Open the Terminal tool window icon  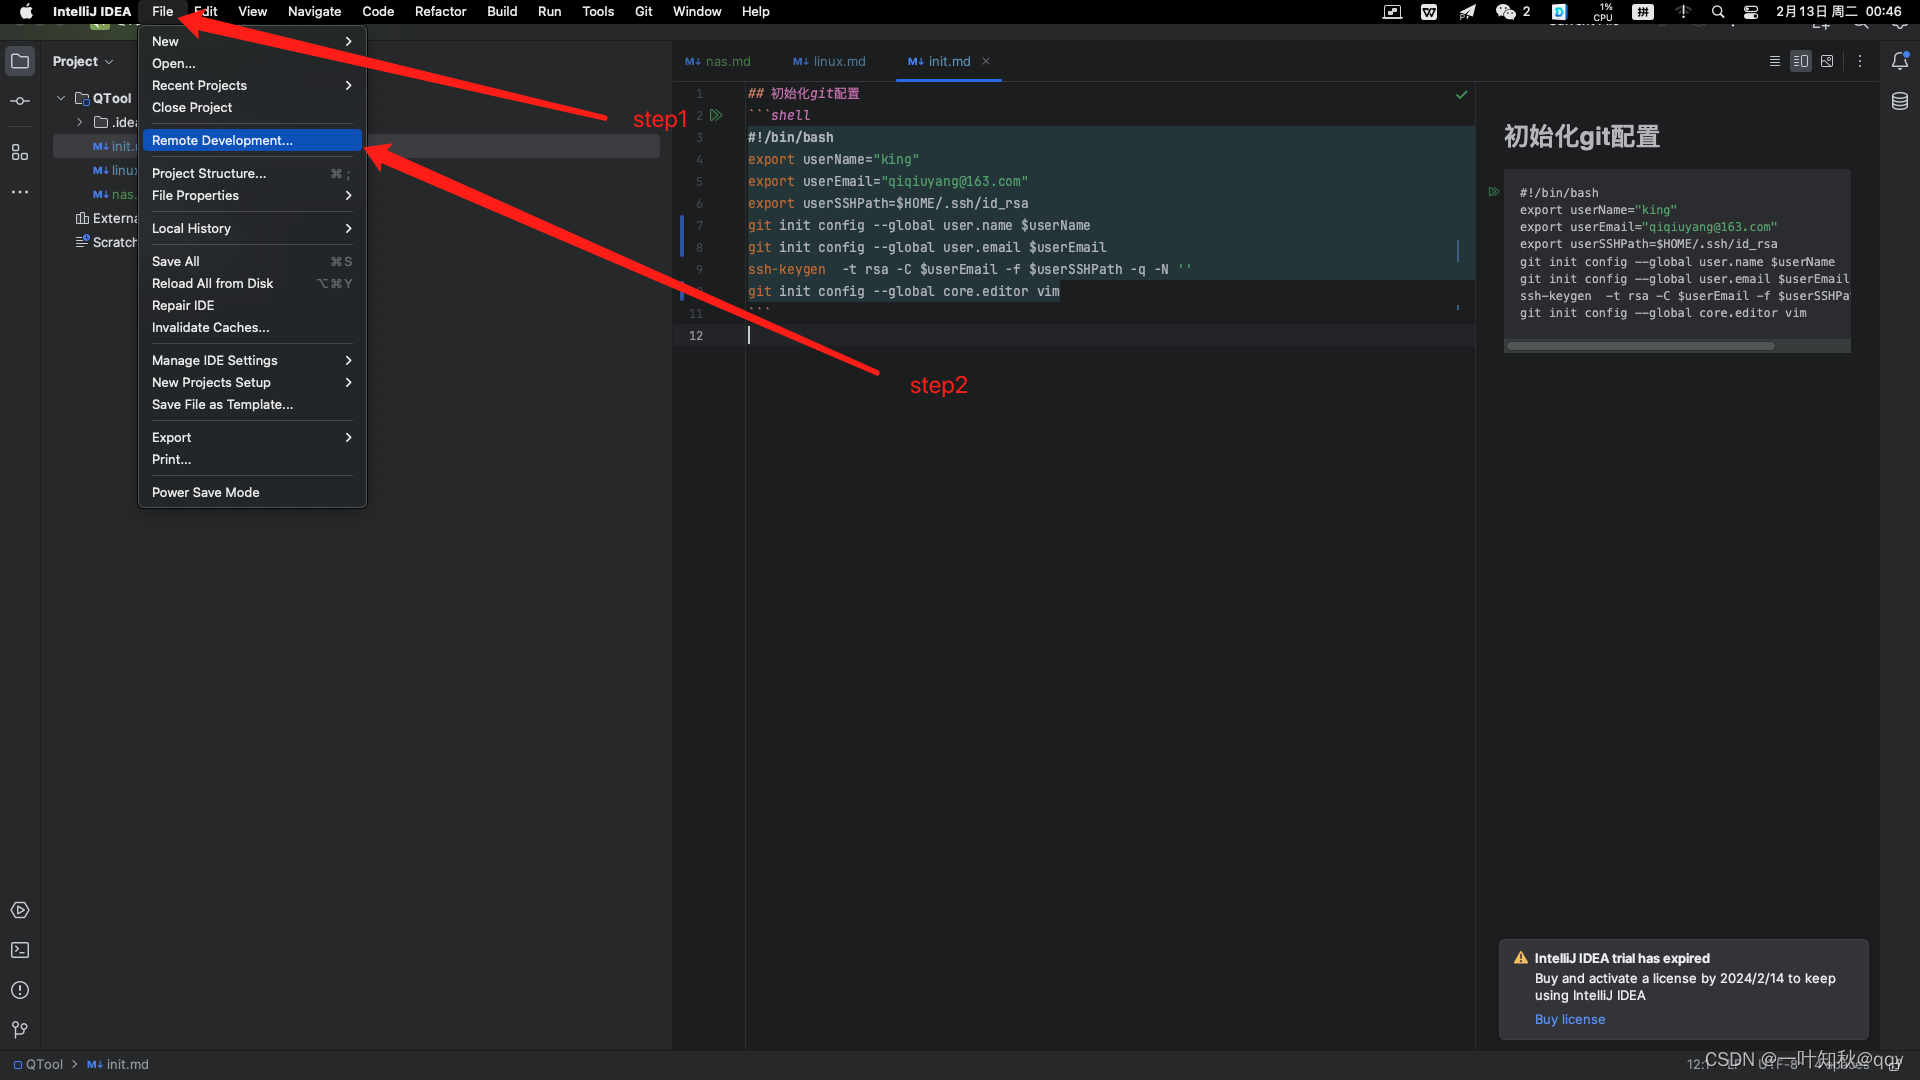20,950
